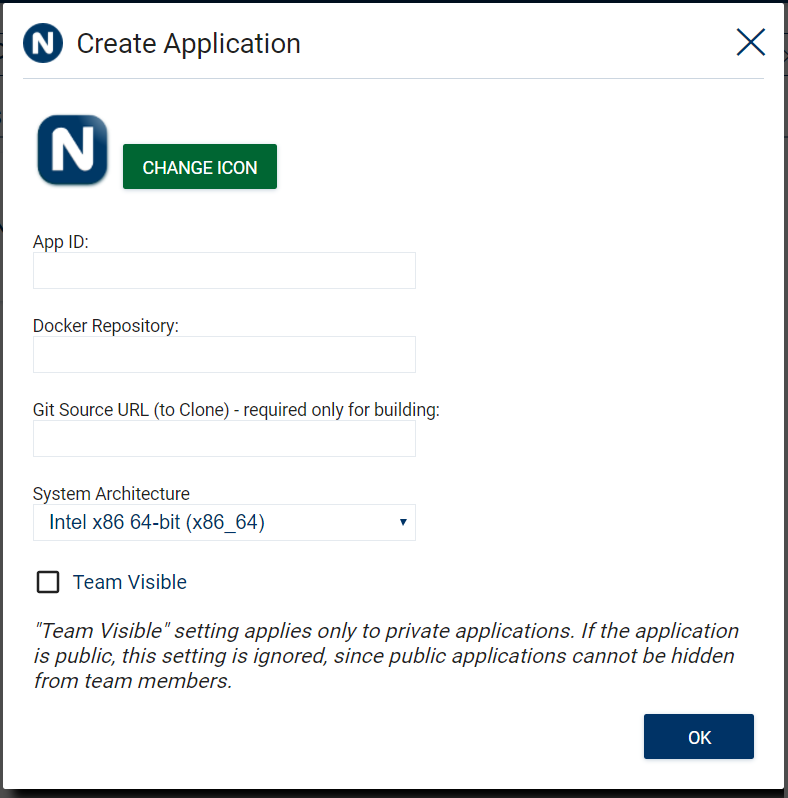Focus the Git Source URL input field
The height and width of the screenshot is (798, 788).
pos(224,438)
